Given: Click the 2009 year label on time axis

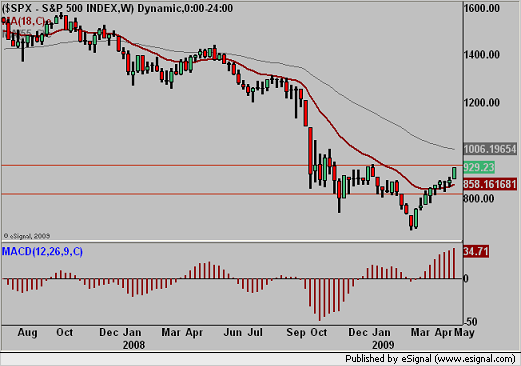Looking at the screenshot, I should 383,345.
